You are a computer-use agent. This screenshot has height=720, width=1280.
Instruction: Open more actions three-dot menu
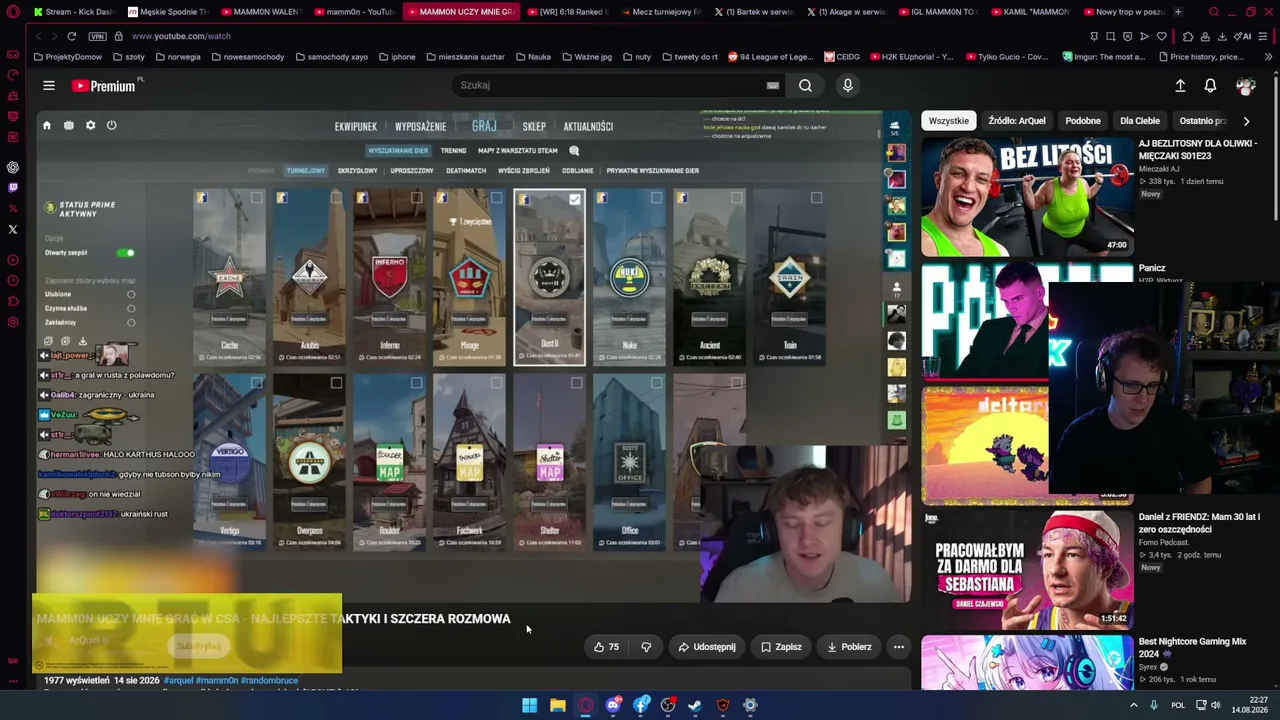pyautogui.click(x=898, y=647)
